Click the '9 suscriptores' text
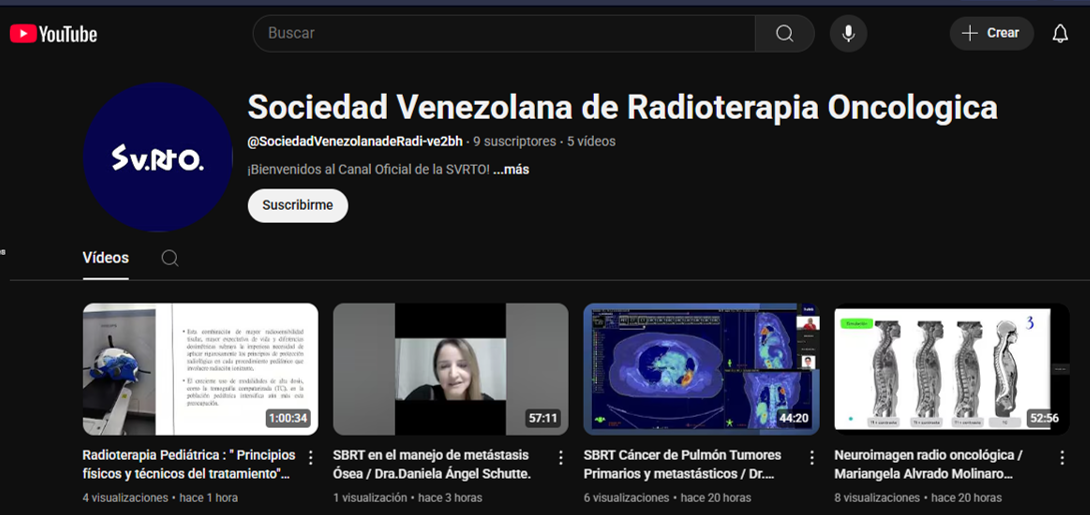1090x515 pixels. click(x=515, y=142)
